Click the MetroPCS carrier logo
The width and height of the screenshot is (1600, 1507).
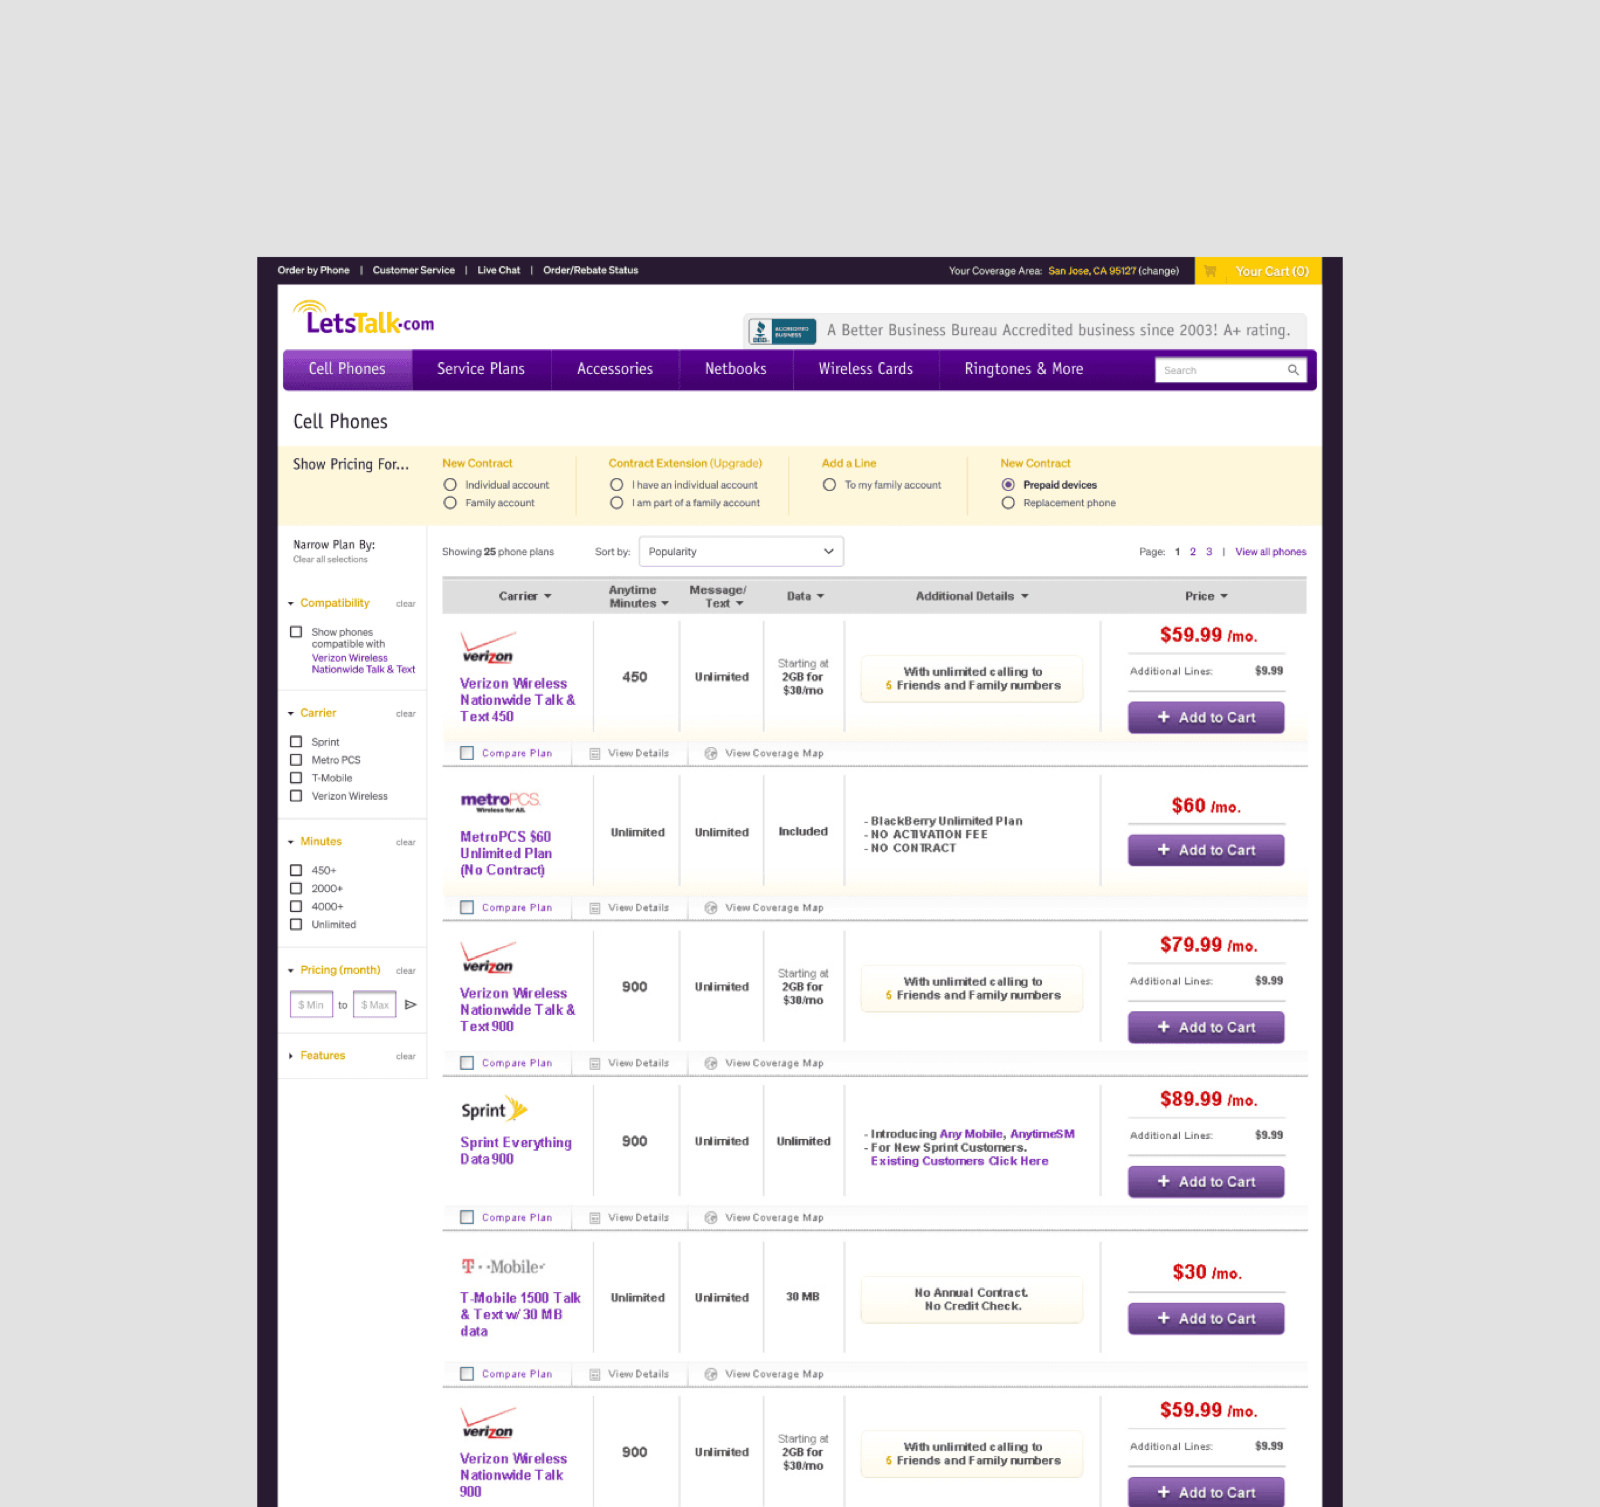tap(500, 801)
